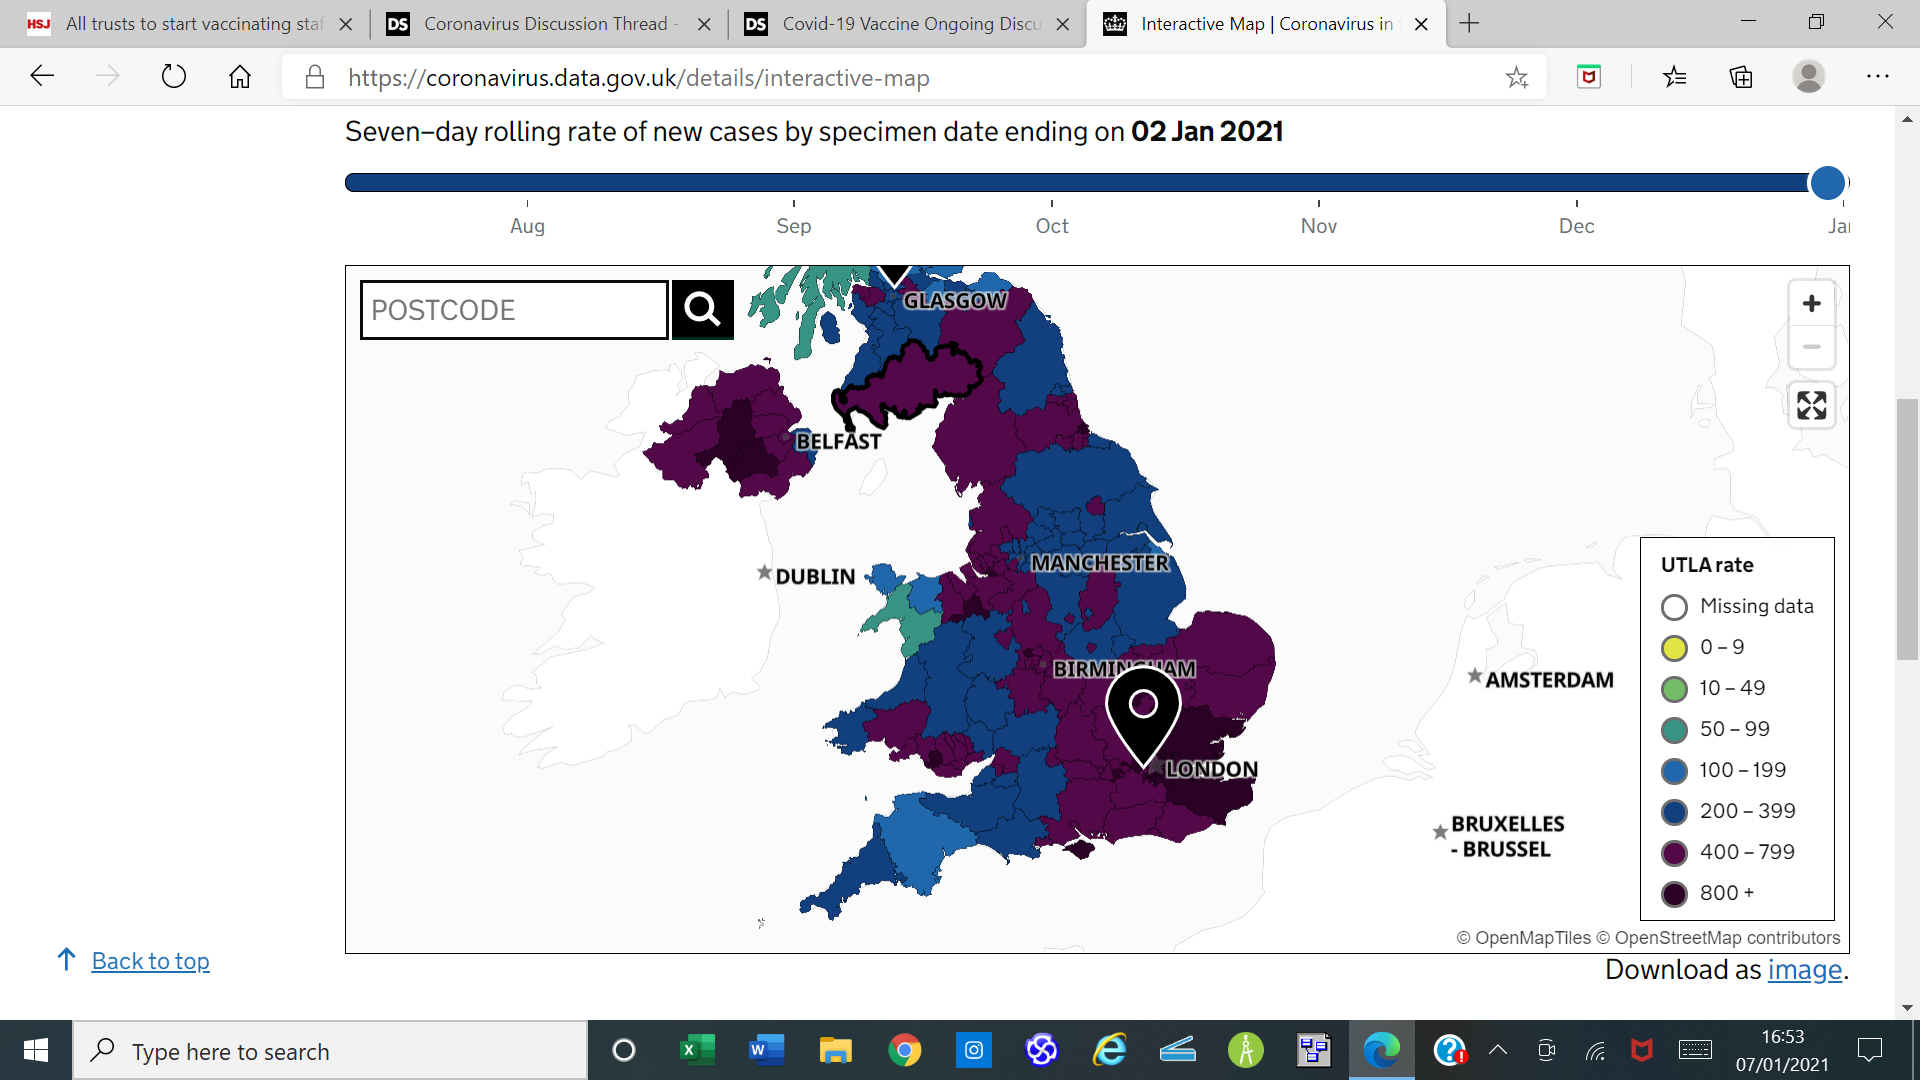Screen dimensions: 1920x1080
Task: Click the date slider handle at Jan
Action: 1827,182
